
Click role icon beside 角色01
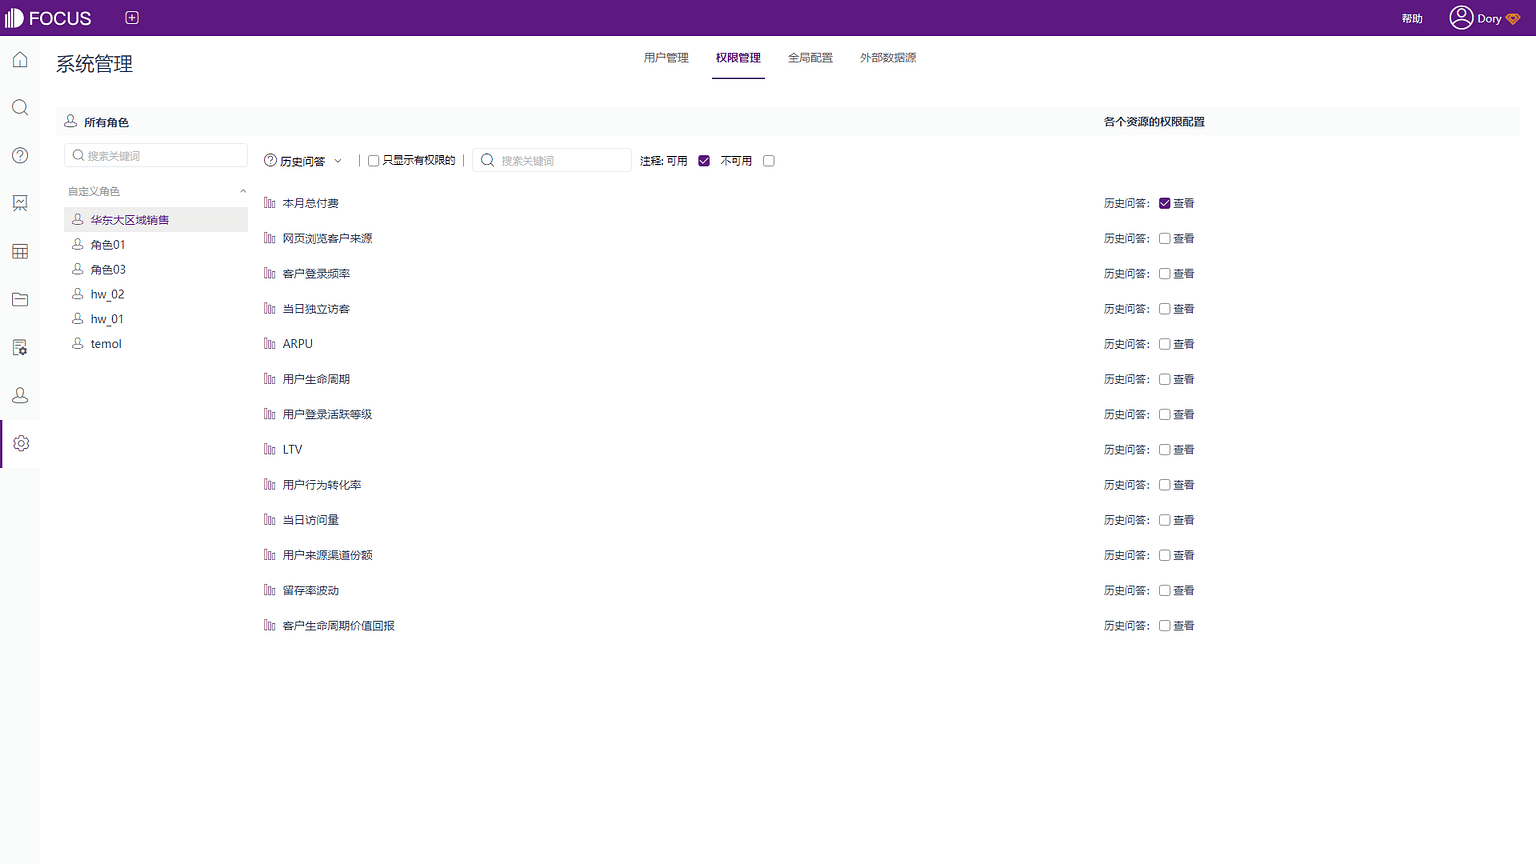[78, 244]
